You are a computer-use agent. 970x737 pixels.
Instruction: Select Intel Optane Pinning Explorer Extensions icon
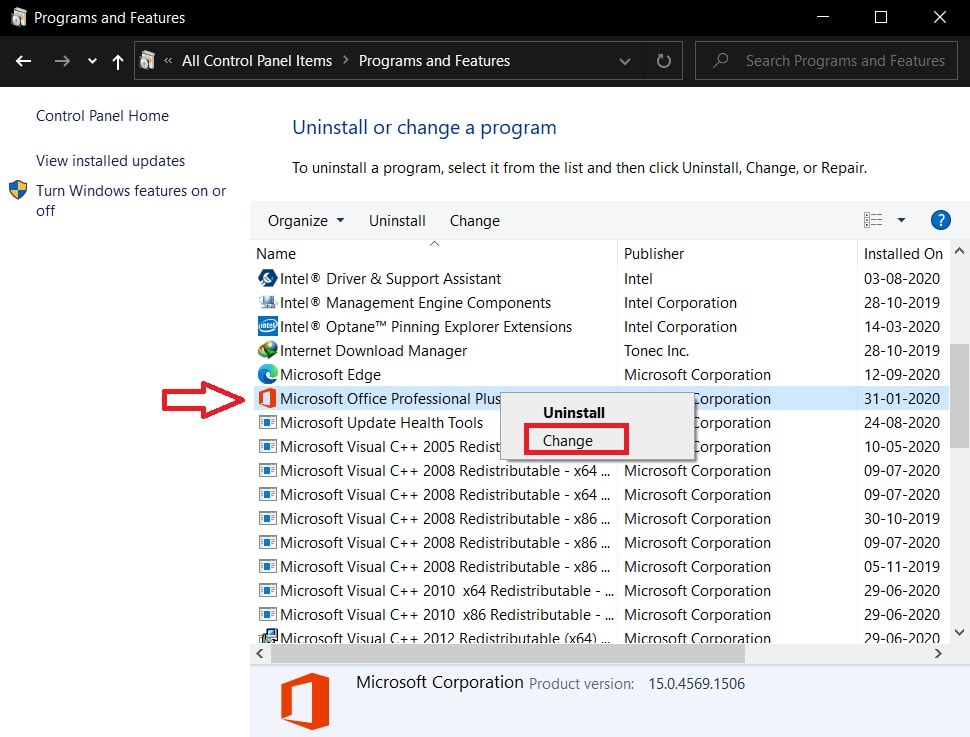coord(267,326)
